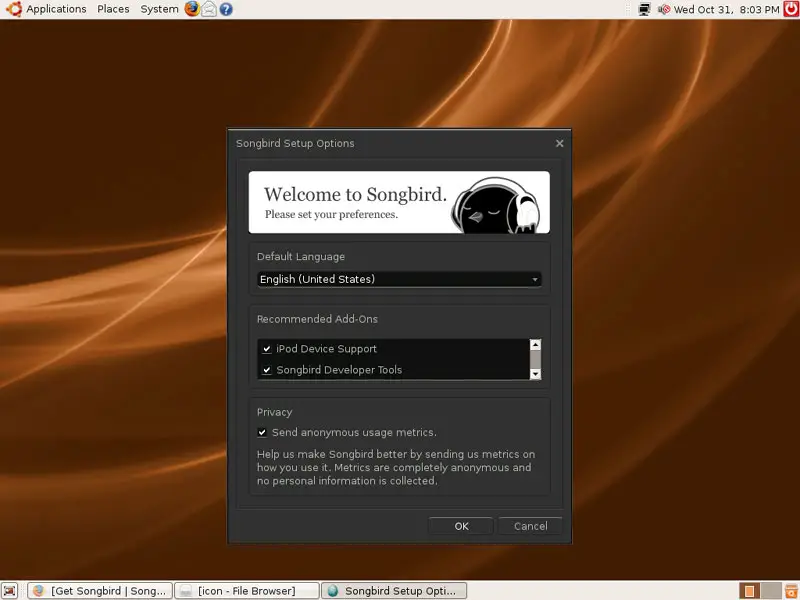The image size is (800, 600).
Task: Open the network monitor tray icon
Action: (x=644, y=9)
